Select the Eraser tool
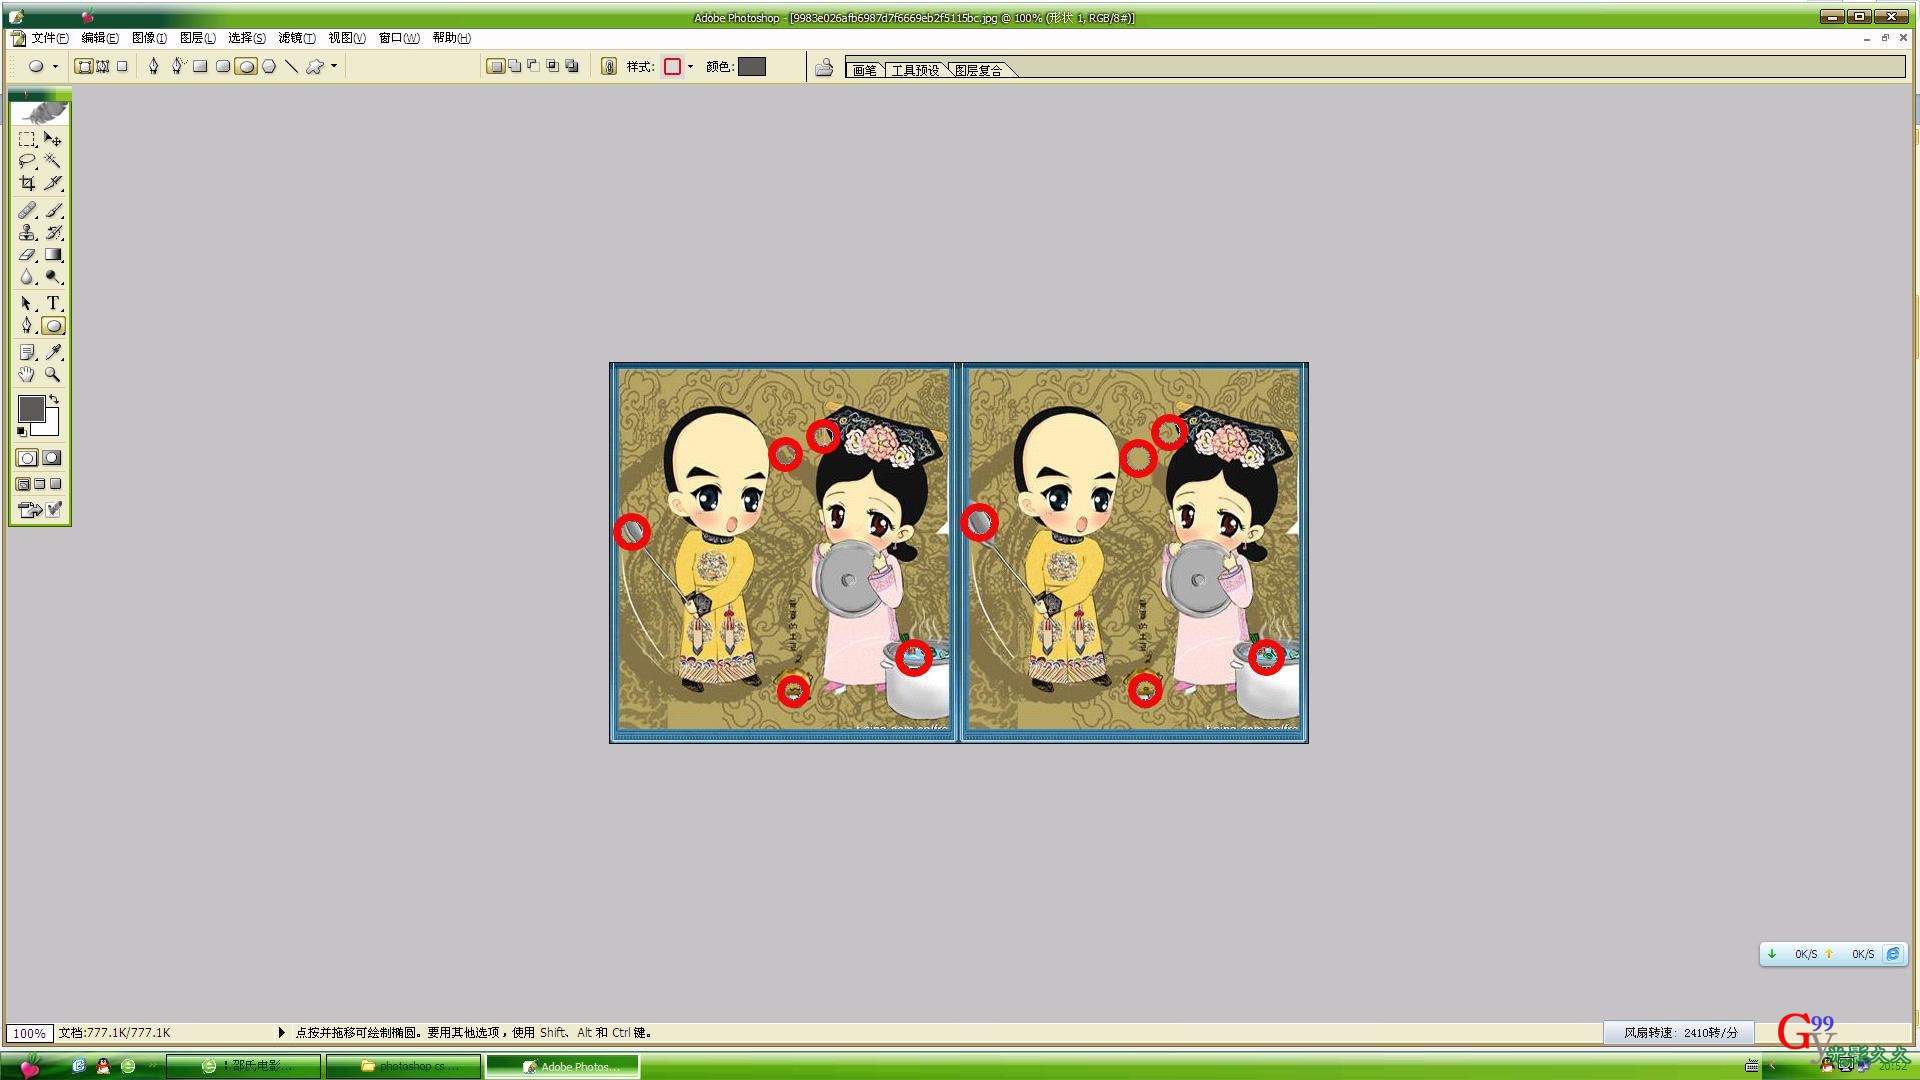Screen dimensions: 1920x1080 click(x=27, y=255)
